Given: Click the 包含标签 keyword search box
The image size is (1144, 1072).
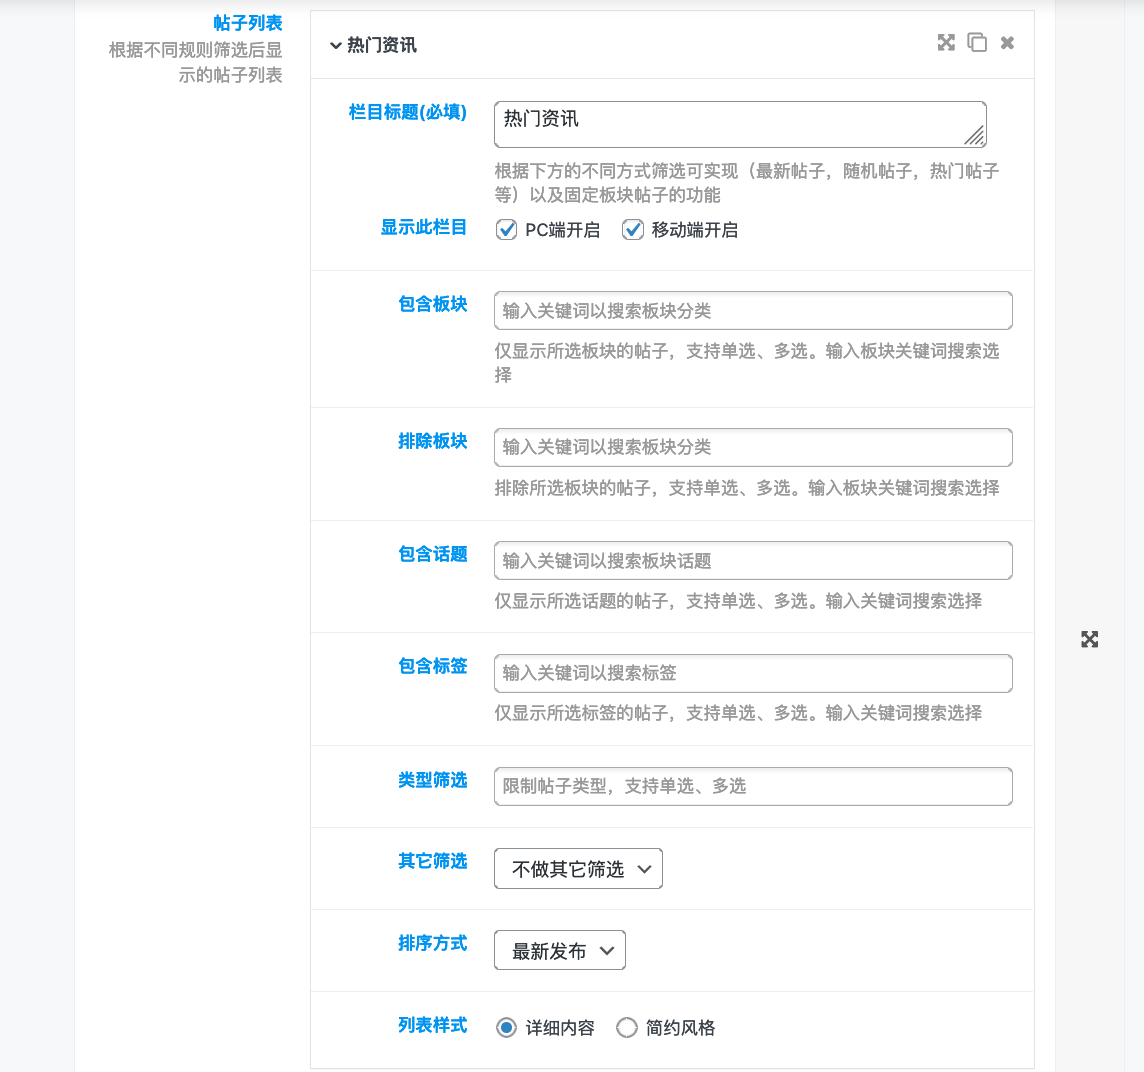Looking at the screenshot, I should [x=752, y=673].
